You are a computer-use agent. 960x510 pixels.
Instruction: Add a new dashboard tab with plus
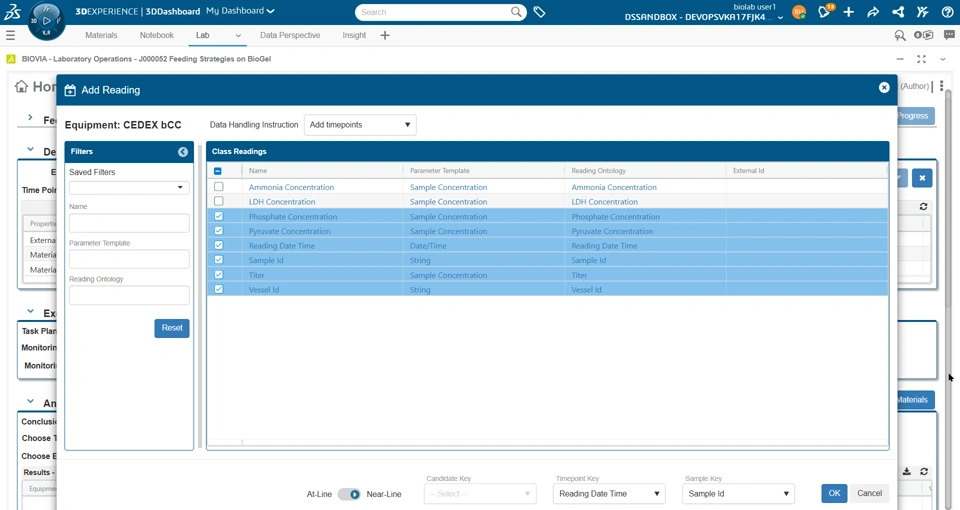pos(385,36)
